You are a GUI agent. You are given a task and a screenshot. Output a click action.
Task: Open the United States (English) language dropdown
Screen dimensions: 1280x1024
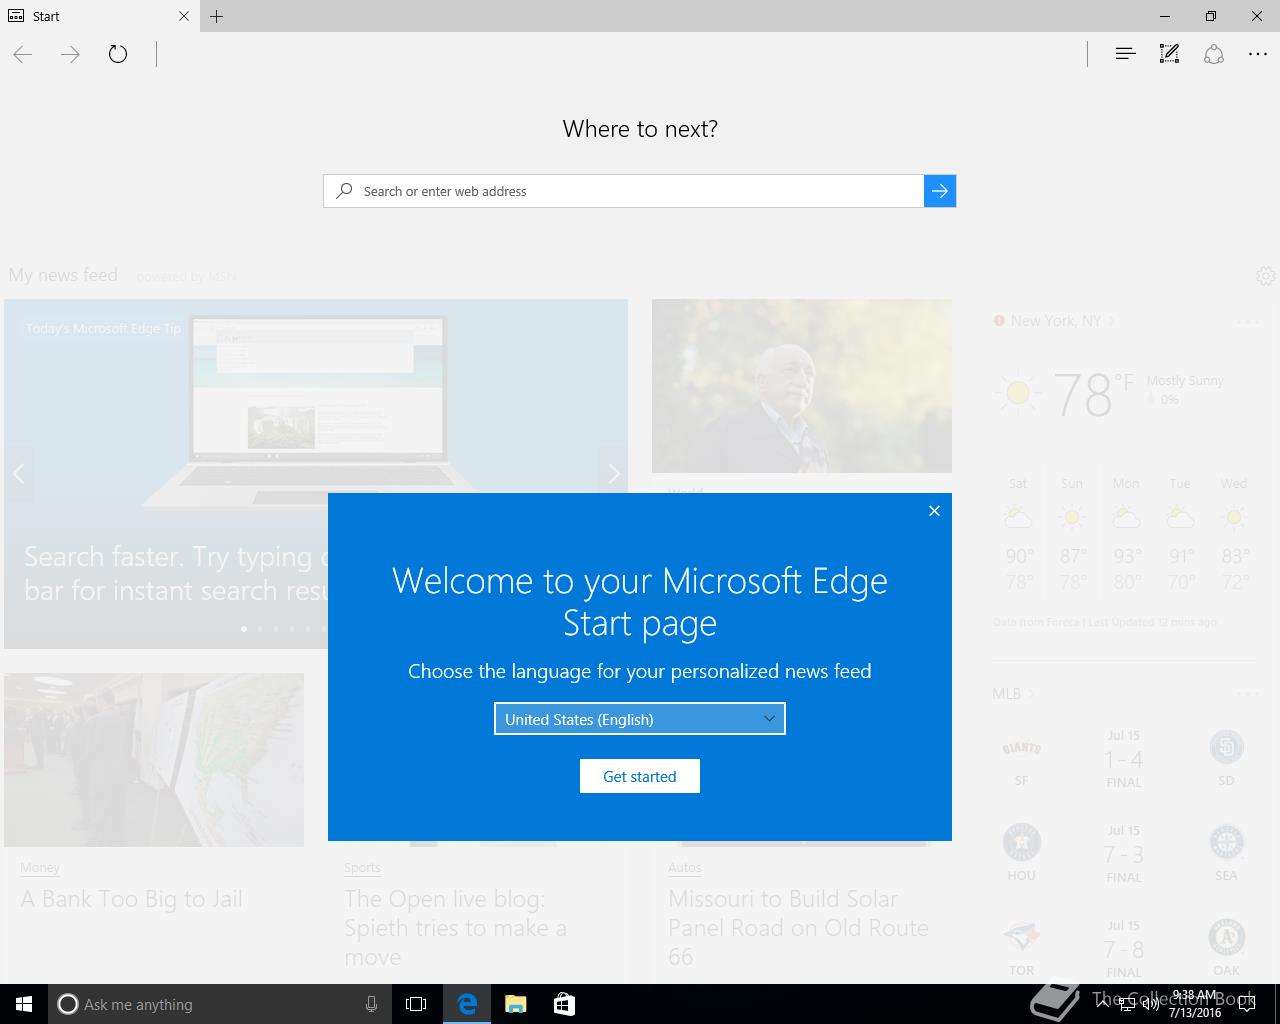(640, 719)
